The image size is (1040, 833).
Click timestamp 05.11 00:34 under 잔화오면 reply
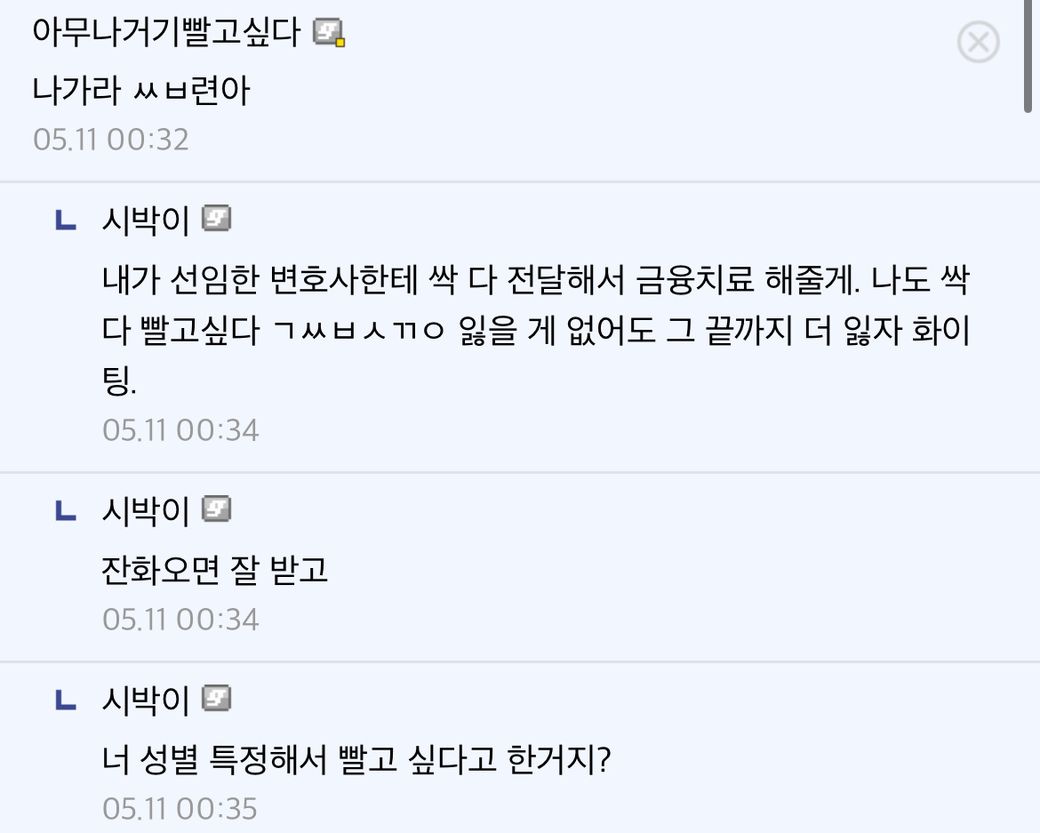coord(180,619)
